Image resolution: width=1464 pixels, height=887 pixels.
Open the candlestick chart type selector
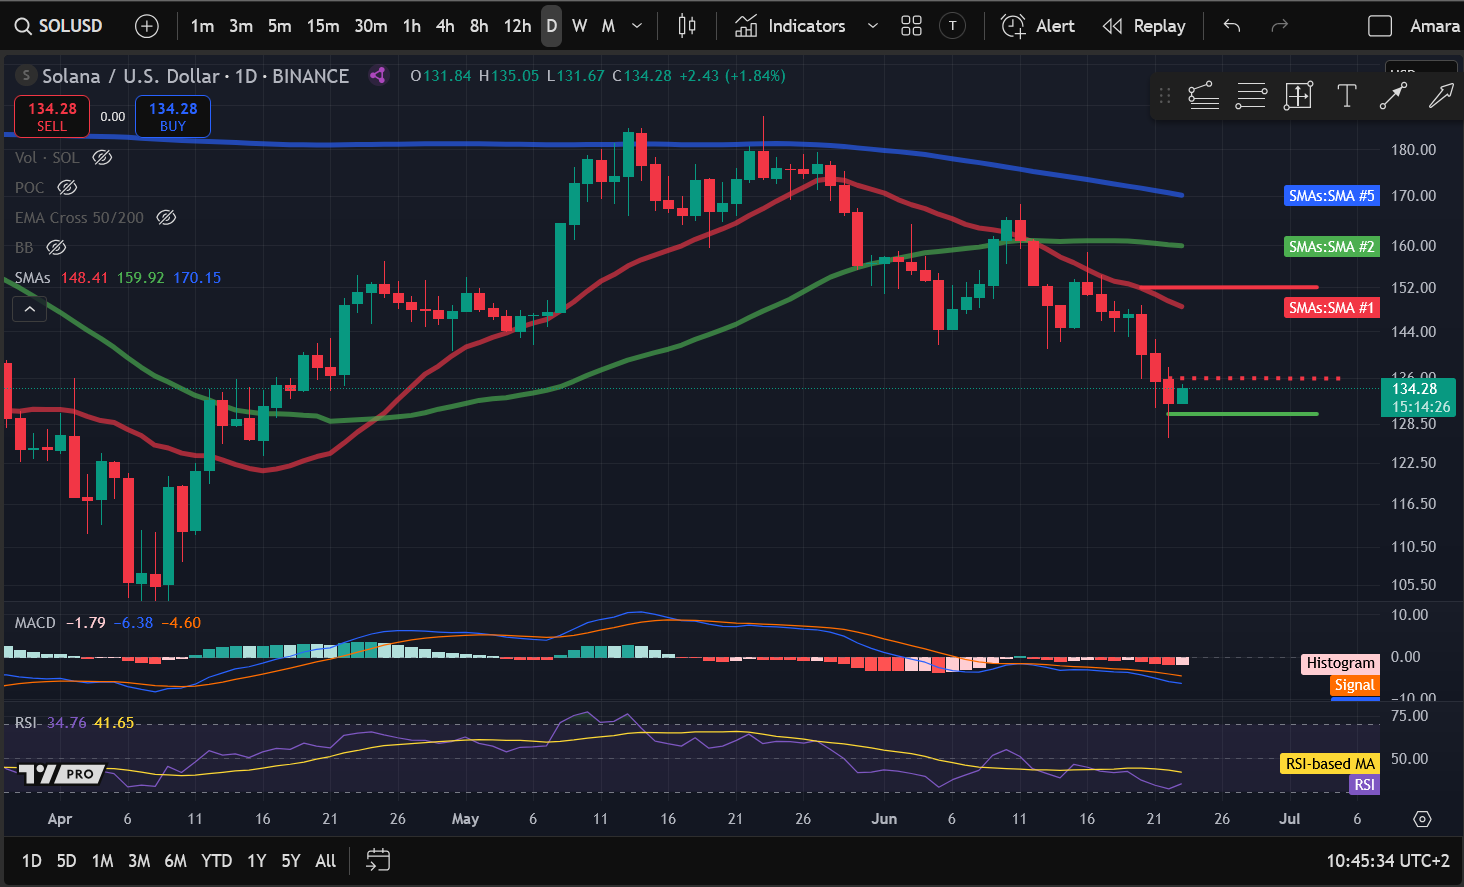[x=687, y=26]
